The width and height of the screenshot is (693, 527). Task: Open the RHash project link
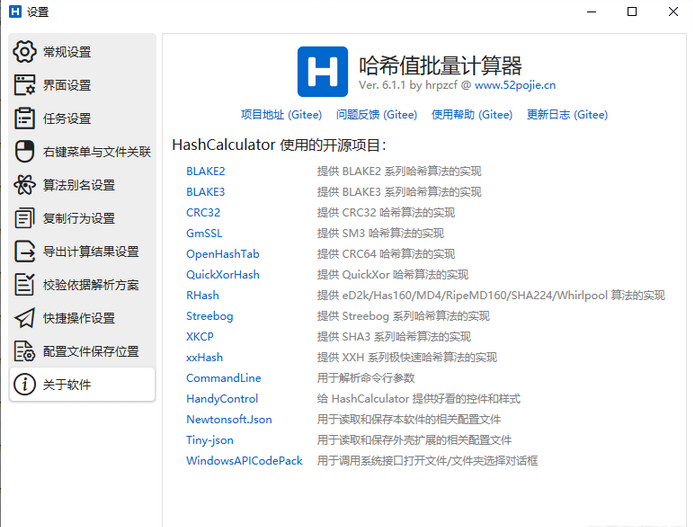pyautogui.click(x=202, y=295)
